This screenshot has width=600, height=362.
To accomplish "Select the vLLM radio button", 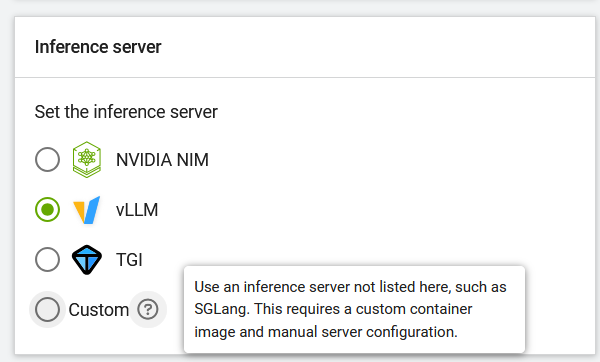I will click(47, 209).
